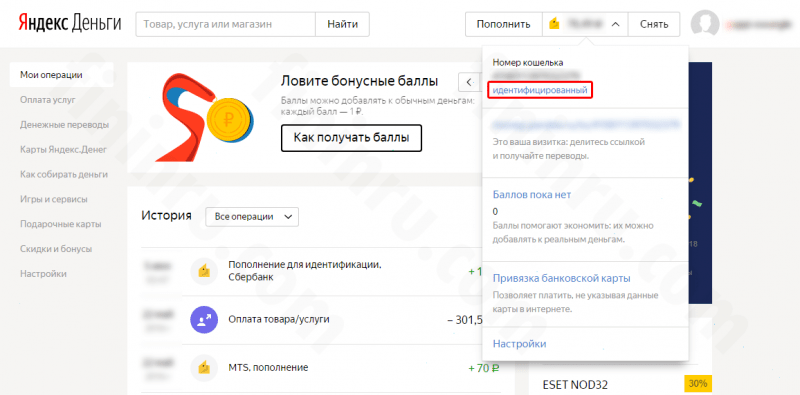This screenshot has height=395, width=800.
Task: Open the Привязка банковской карты link
Action: coord(562,278)
